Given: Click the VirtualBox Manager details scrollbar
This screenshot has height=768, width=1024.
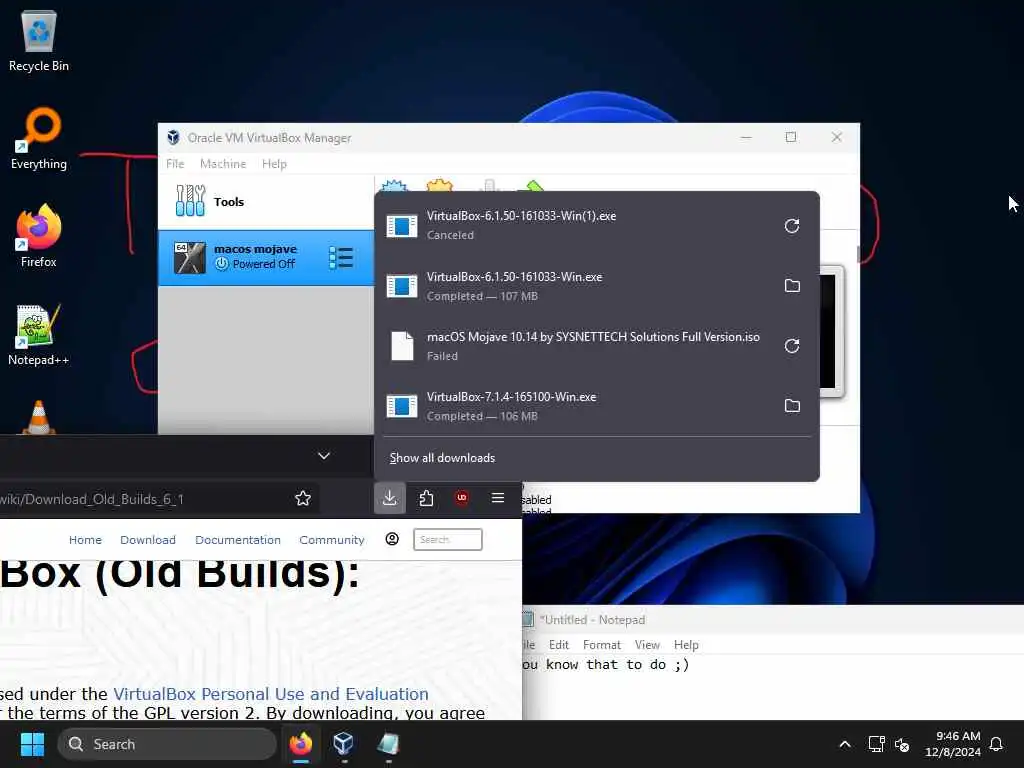Looking at the screenshot, I should click(x=857, y=254).
